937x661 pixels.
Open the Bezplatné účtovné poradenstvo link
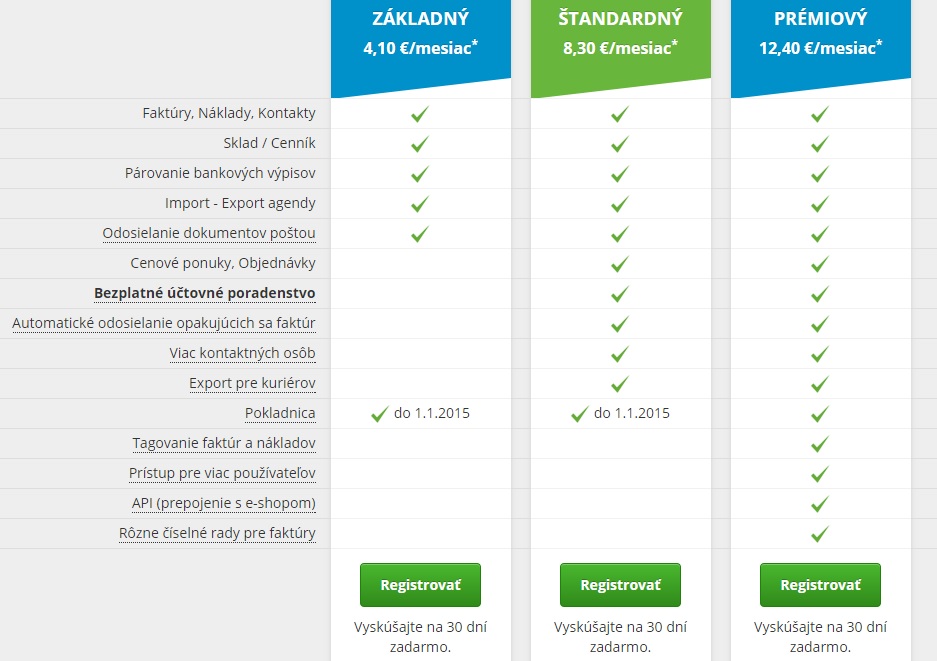click(204, 293)
